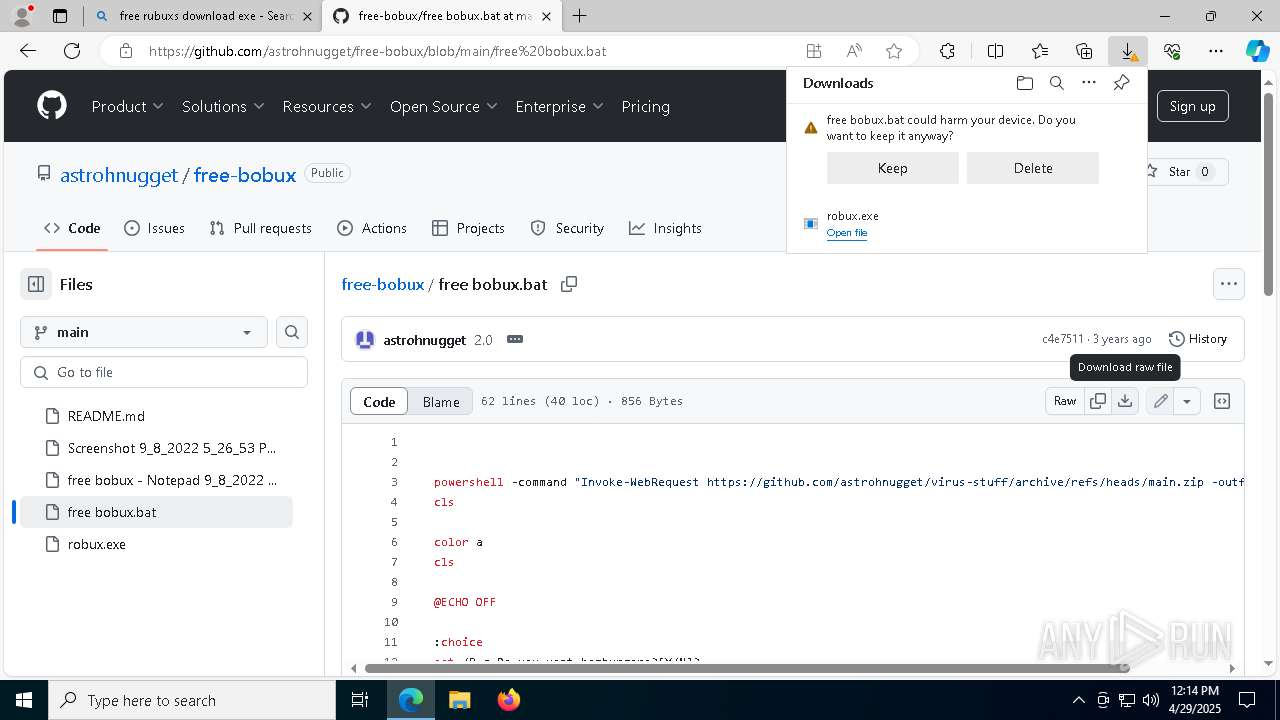This screenshot has width=1280, height=720.
Task: Keep the free bobux.bat download
Action: (893, 168)
